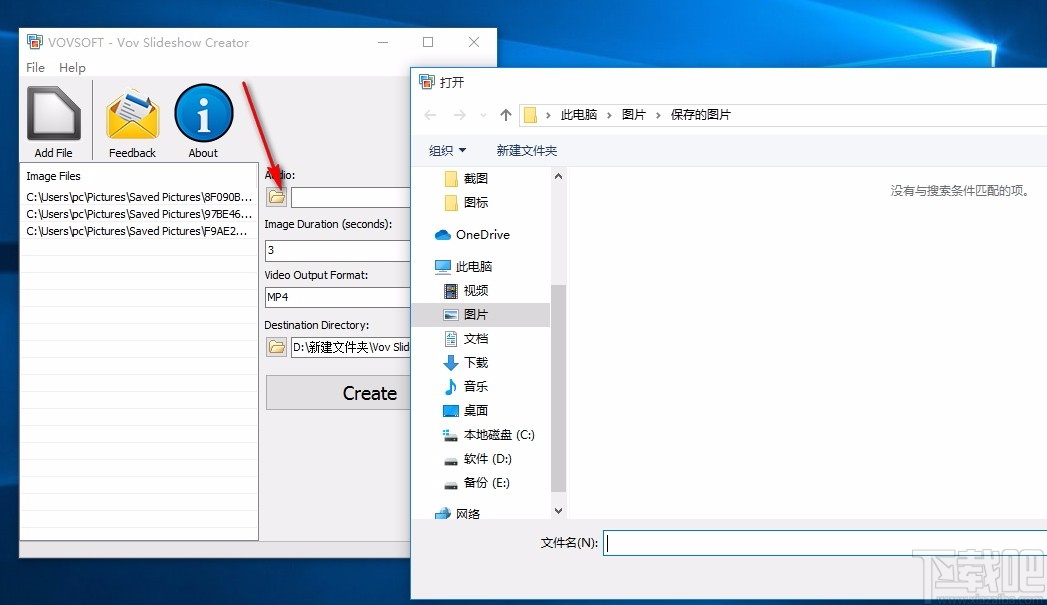
Task: Open the 桌面 (Desktop) item in sidebar
Action: click(475, 410)
